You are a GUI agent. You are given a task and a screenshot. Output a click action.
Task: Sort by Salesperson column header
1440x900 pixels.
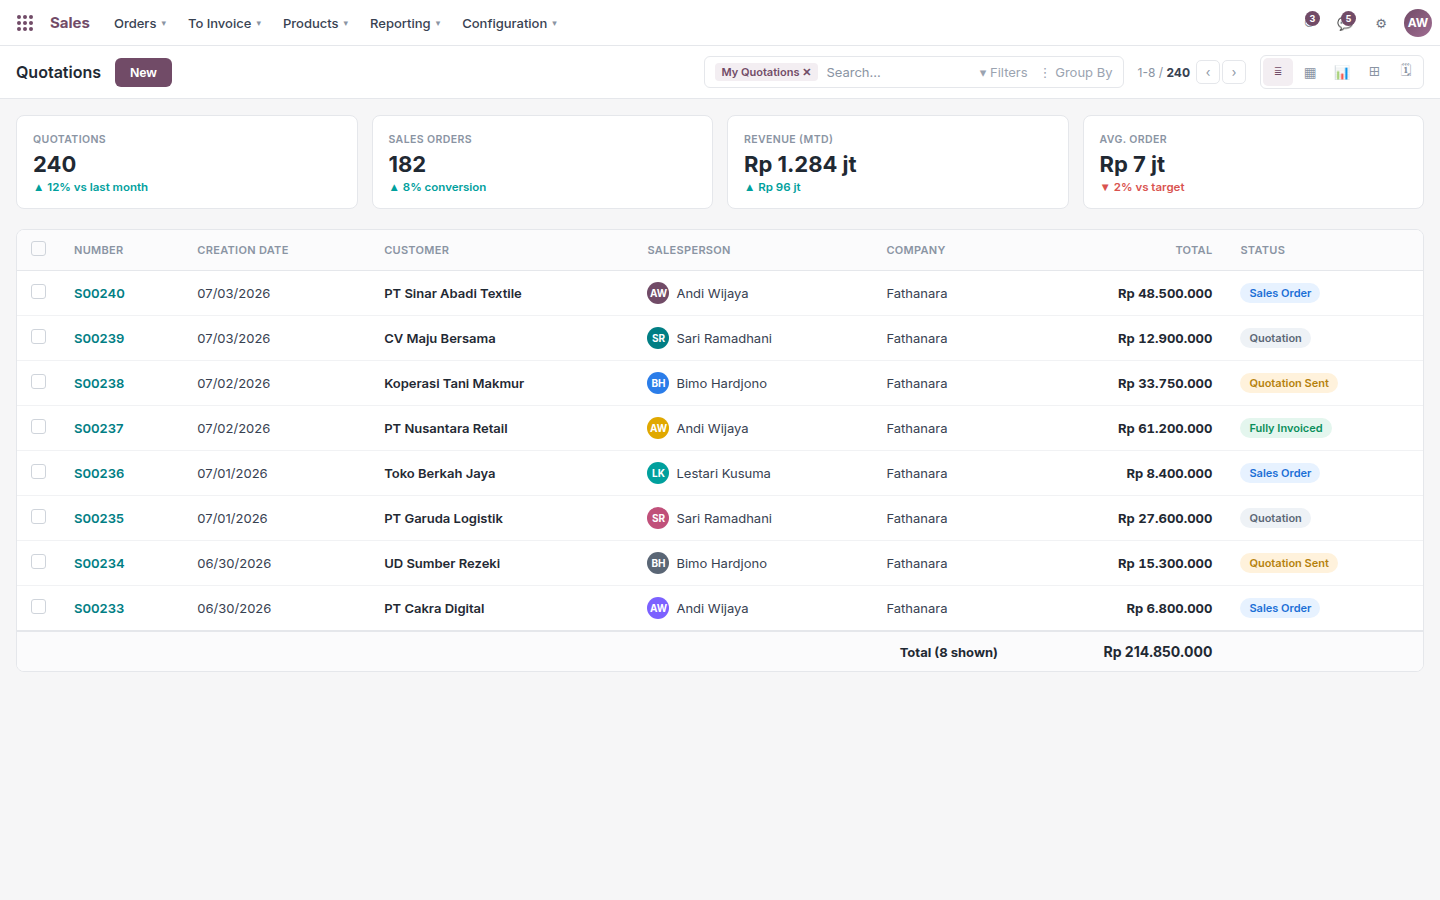(x=689, y=250)
